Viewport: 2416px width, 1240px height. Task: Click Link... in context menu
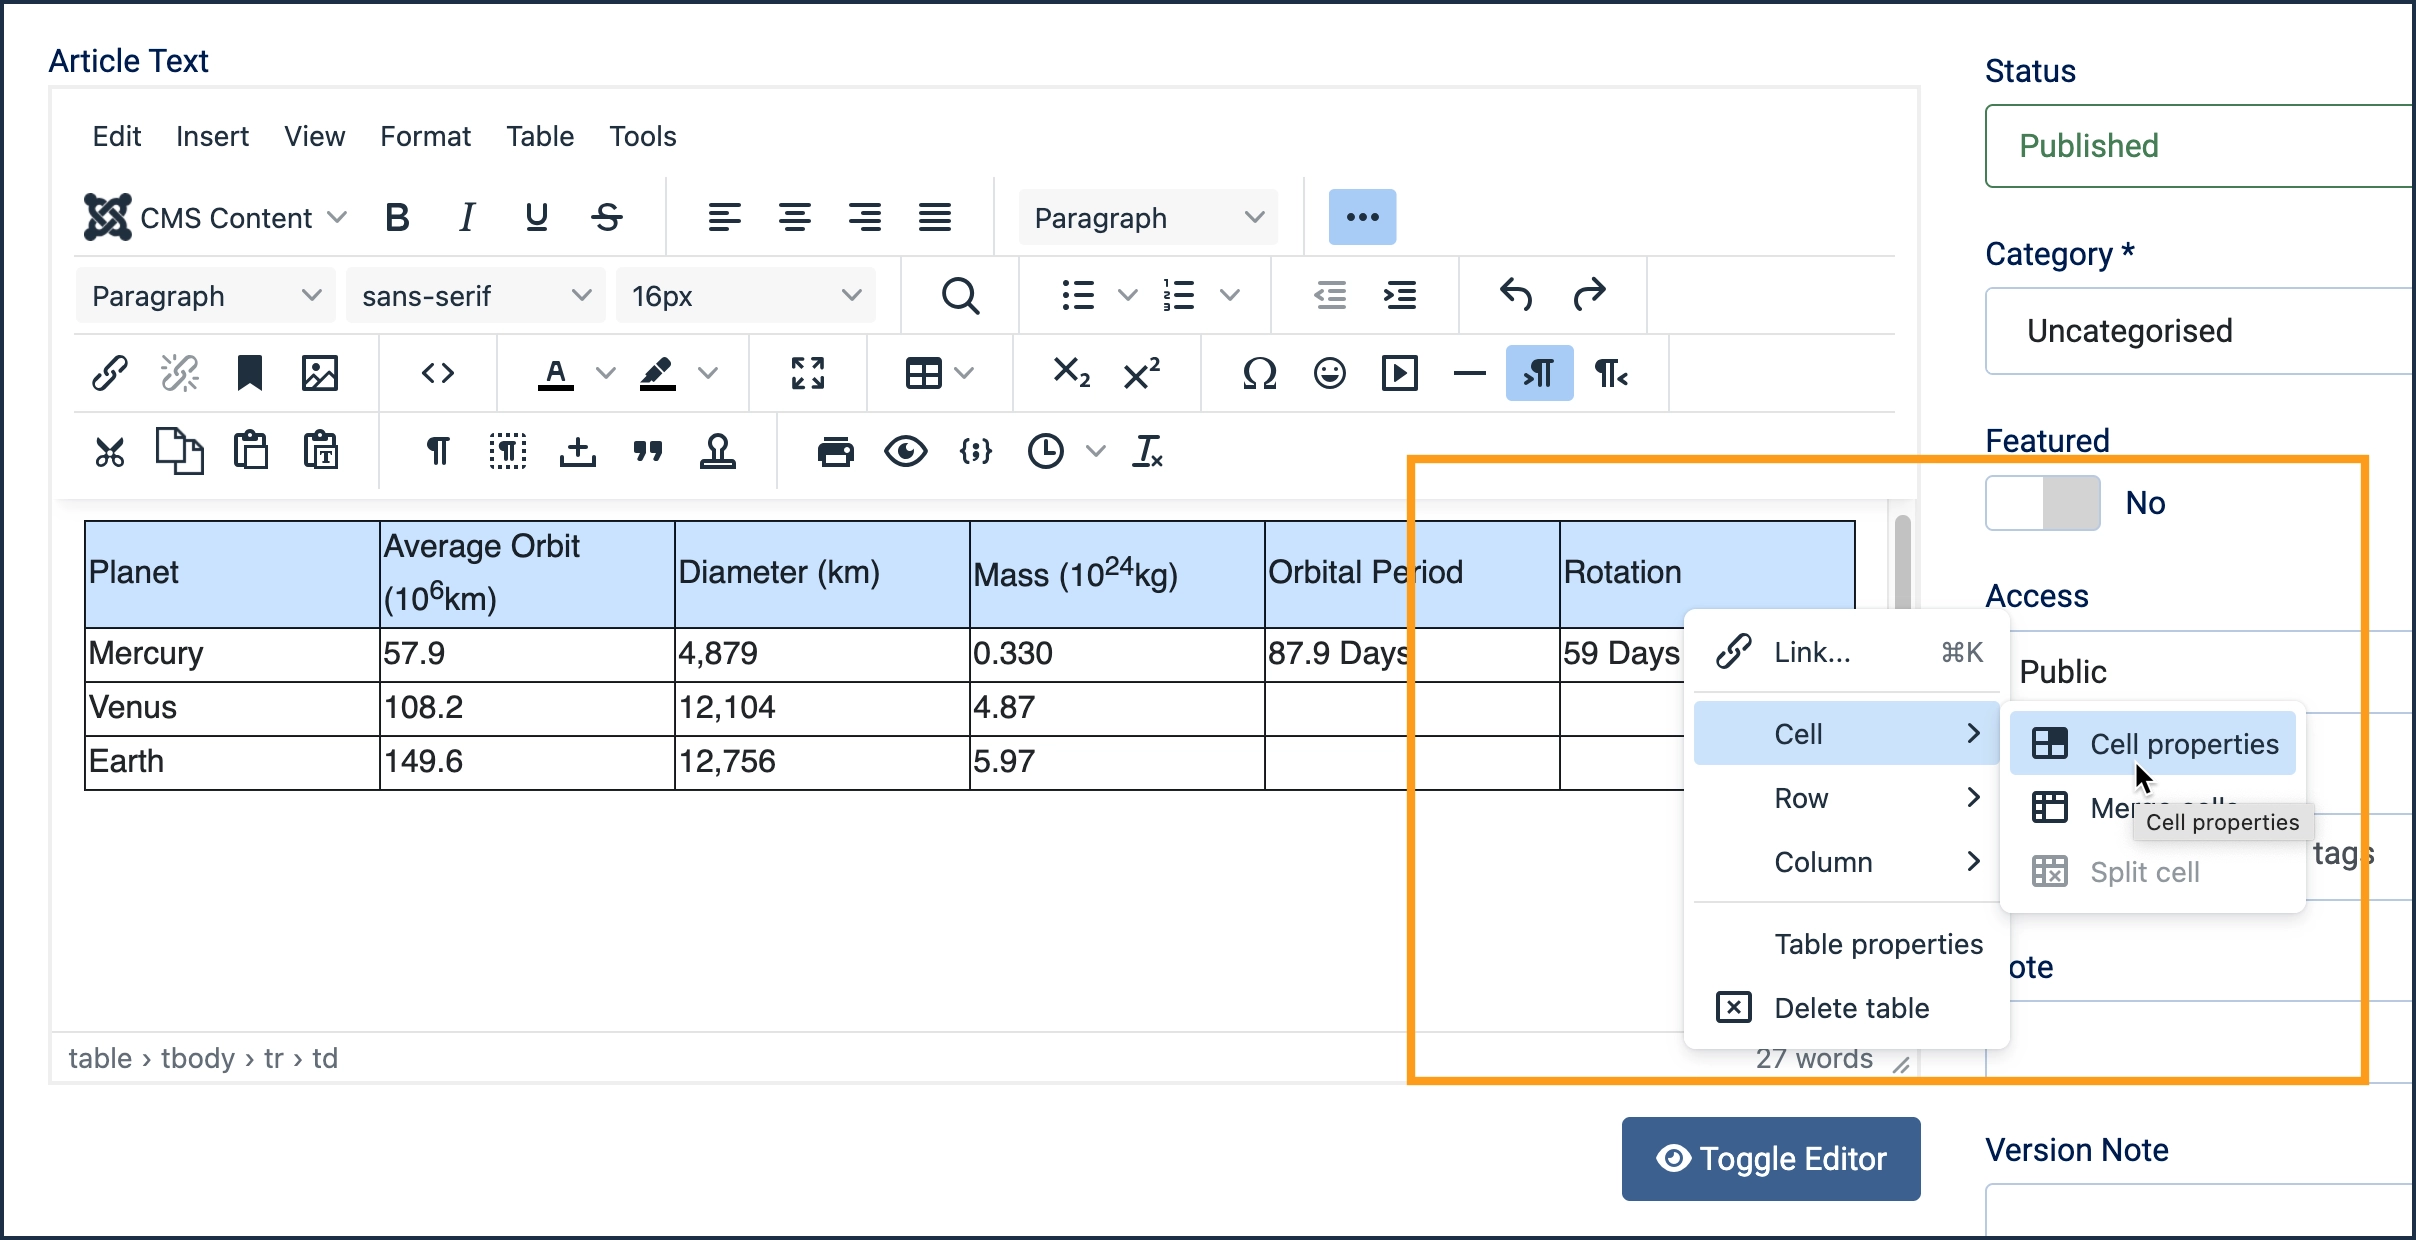[1846, 652]
